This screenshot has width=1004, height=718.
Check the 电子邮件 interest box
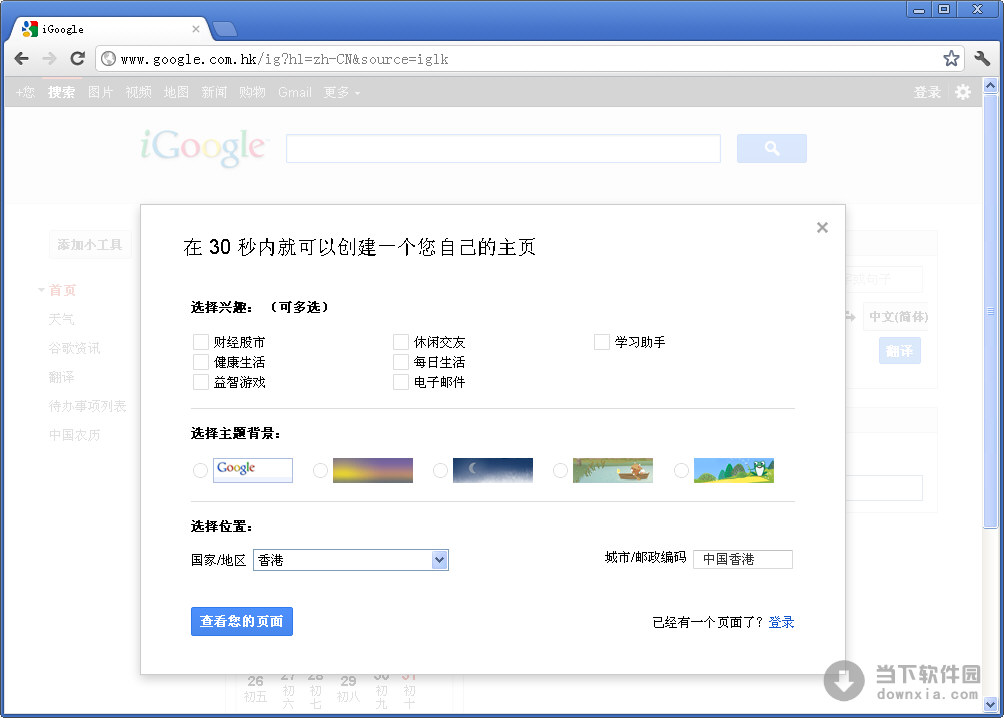click(401, 382)
